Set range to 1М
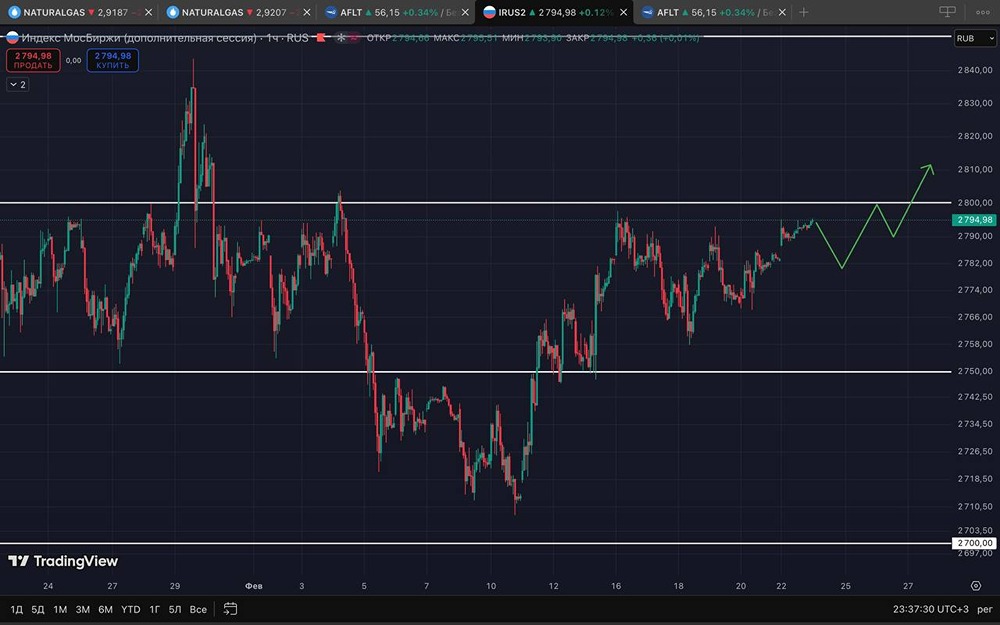Image resolution: width=1000 pixels, height=625 pixels. 60,609
